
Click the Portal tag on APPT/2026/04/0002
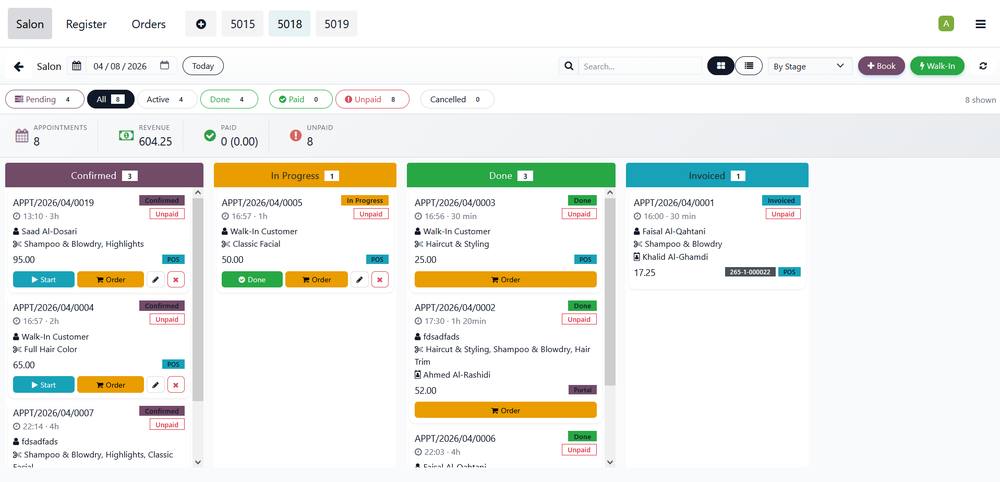click(x=582, y=390)
